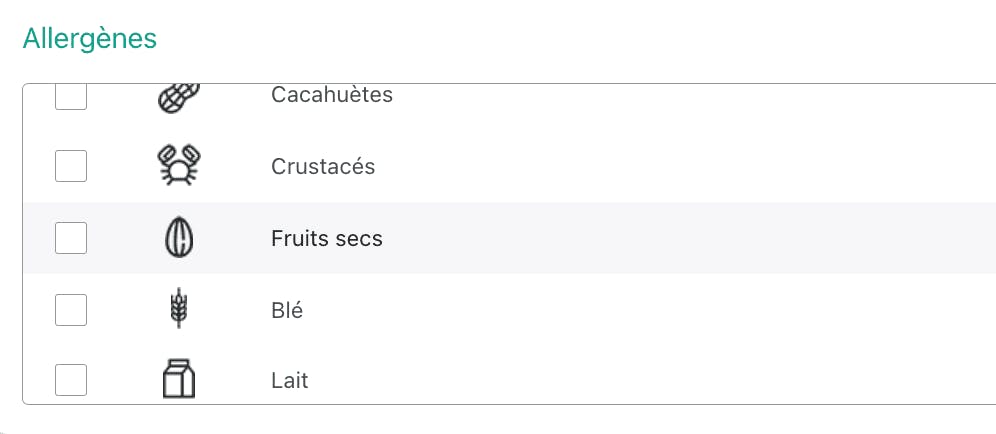Image resolution: width=996 pixels, height=434 pixels.
Task: Click the Crustacés text label
Action: tap(323, 166)
